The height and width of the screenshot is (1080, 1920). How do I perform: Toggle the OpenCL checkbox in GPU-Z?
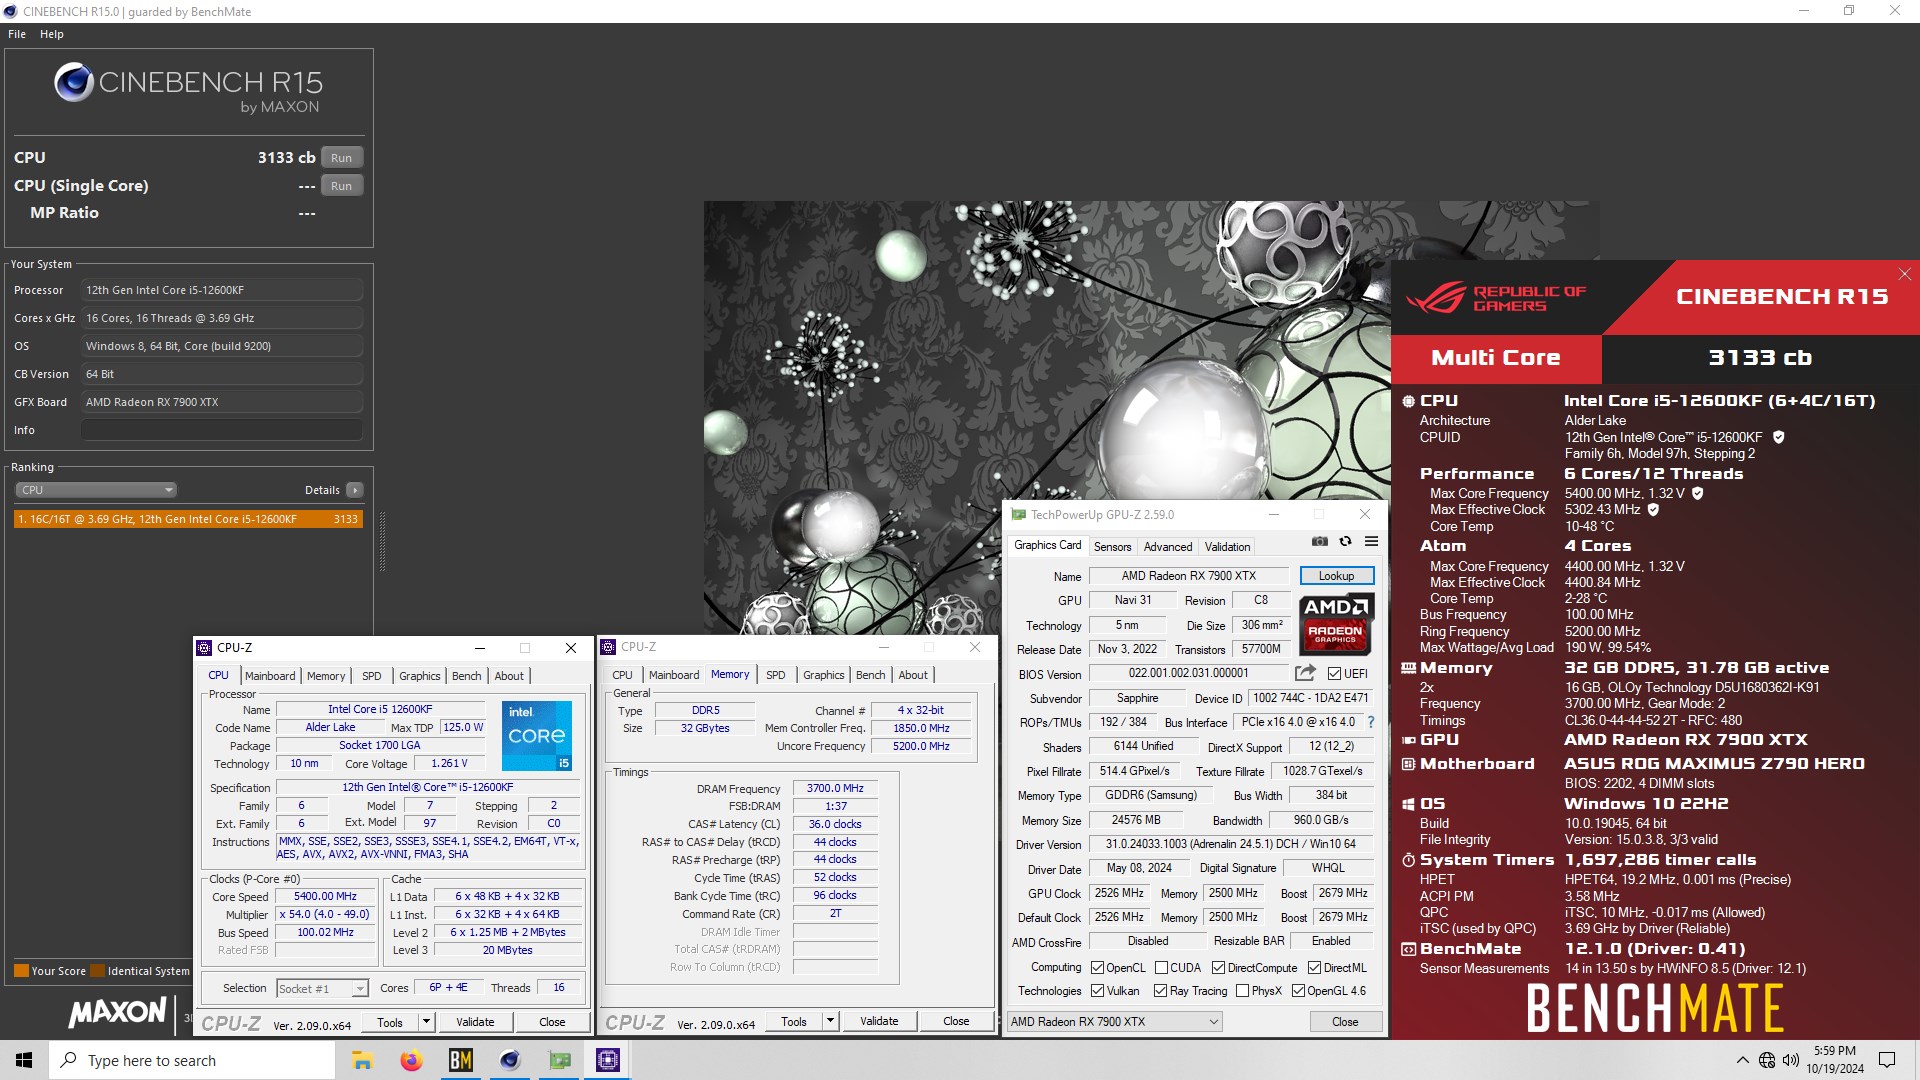(1098, 968)
